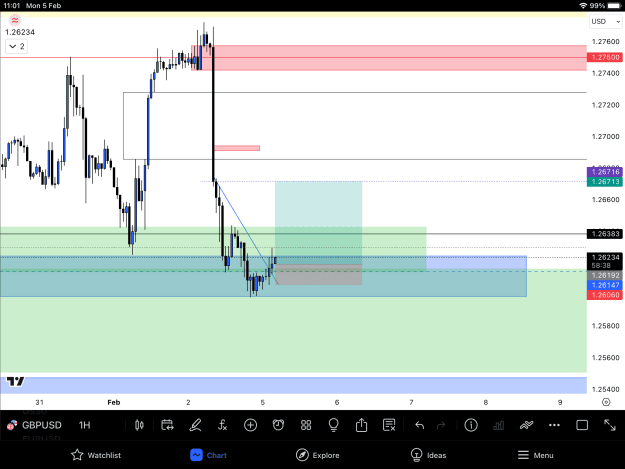Switch to the Ideas tab
Screen dimensions: 625x469
tap(428, 455)
